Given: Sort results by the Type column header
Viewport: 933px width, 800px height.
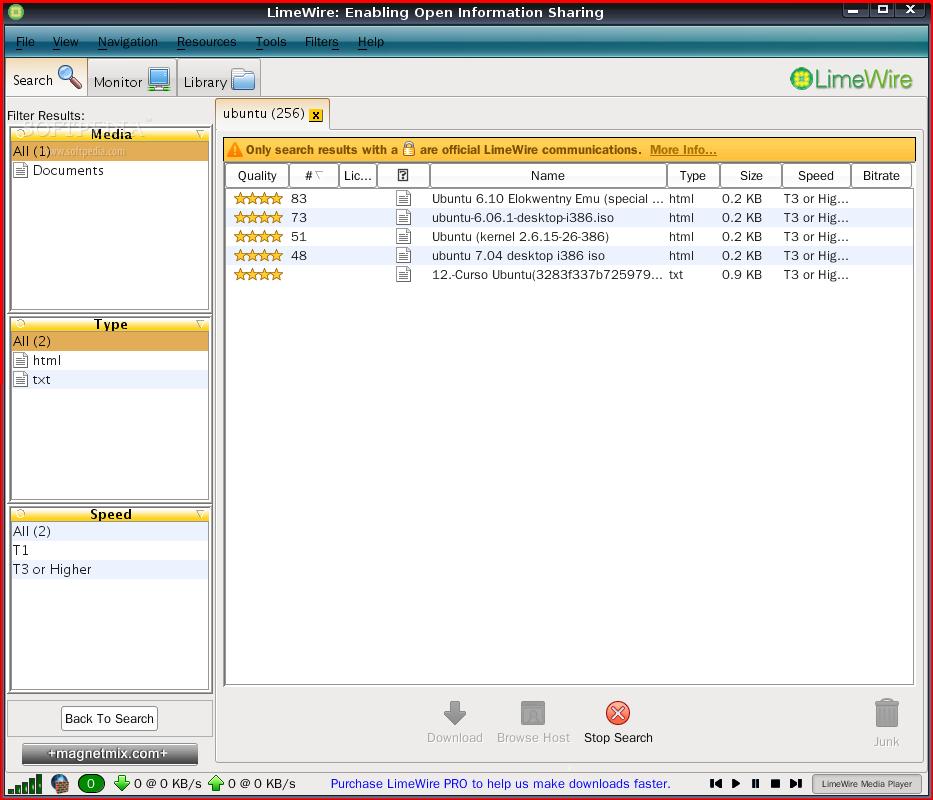Looking at the screenshot, I should [x=693, y=176].
